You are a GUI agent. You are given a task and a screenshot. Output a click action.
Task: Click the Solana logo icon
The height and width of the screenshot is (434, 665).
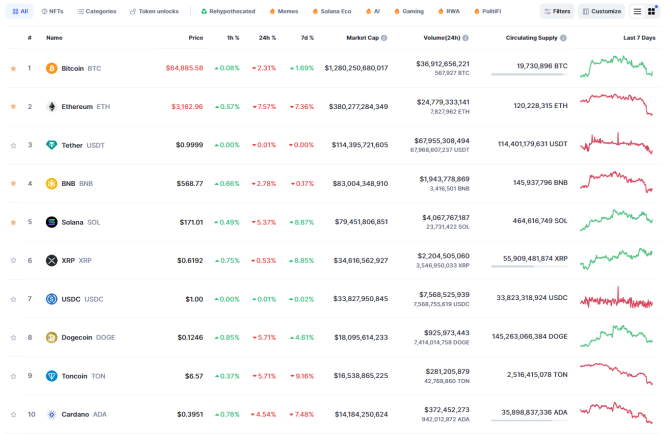pos(51,222)
